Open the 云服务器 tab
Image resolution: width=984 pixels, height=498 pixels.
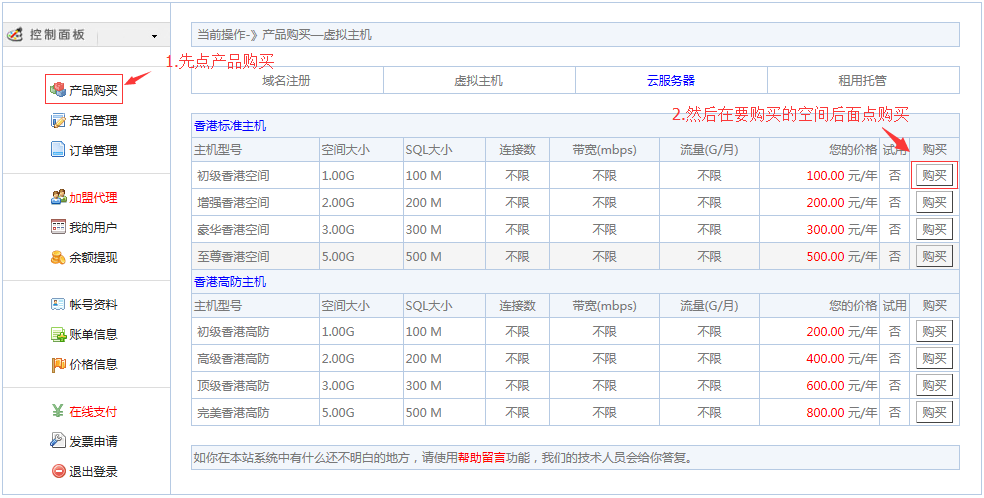tap(670, 81)
